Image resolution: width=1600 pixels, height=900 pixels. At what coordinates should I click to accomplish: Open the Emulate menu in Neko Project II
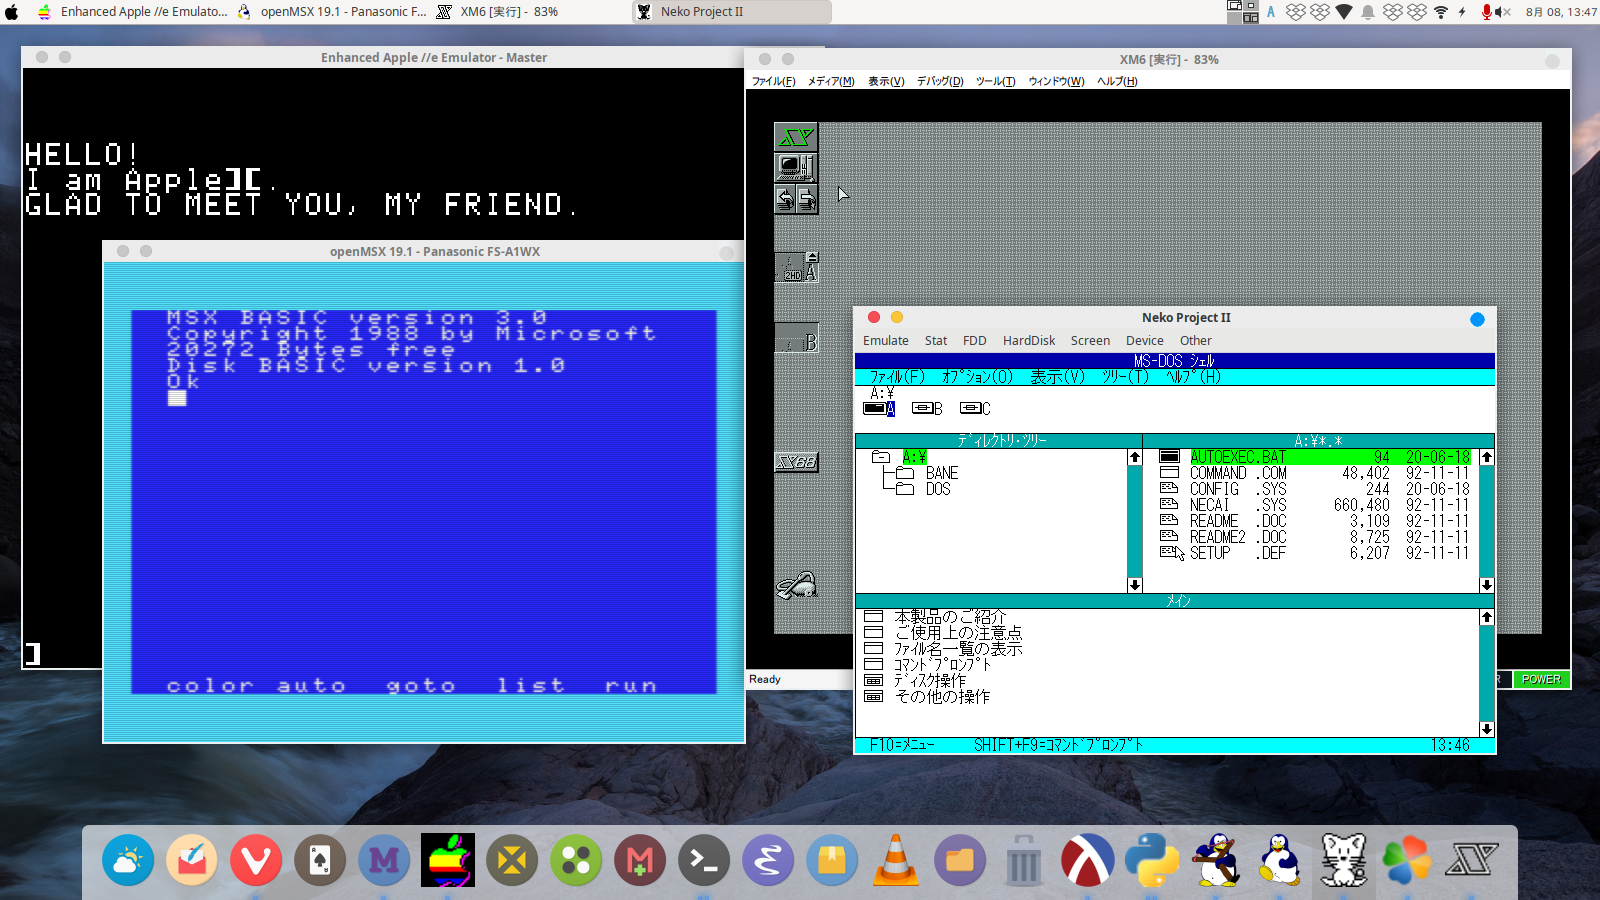(886, 341)
